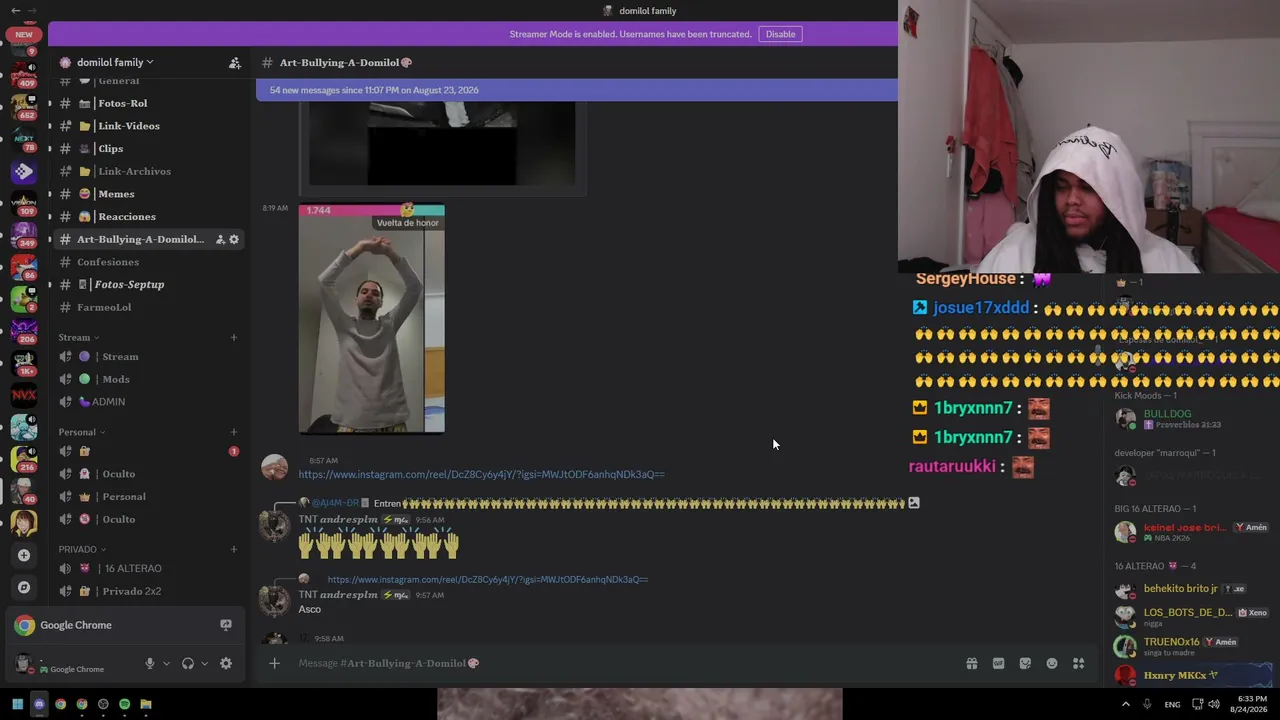This screenshot has height=720, width=1280.
Task: Switch to the Fotos-Rol channel
Action: tap(147, 103)
